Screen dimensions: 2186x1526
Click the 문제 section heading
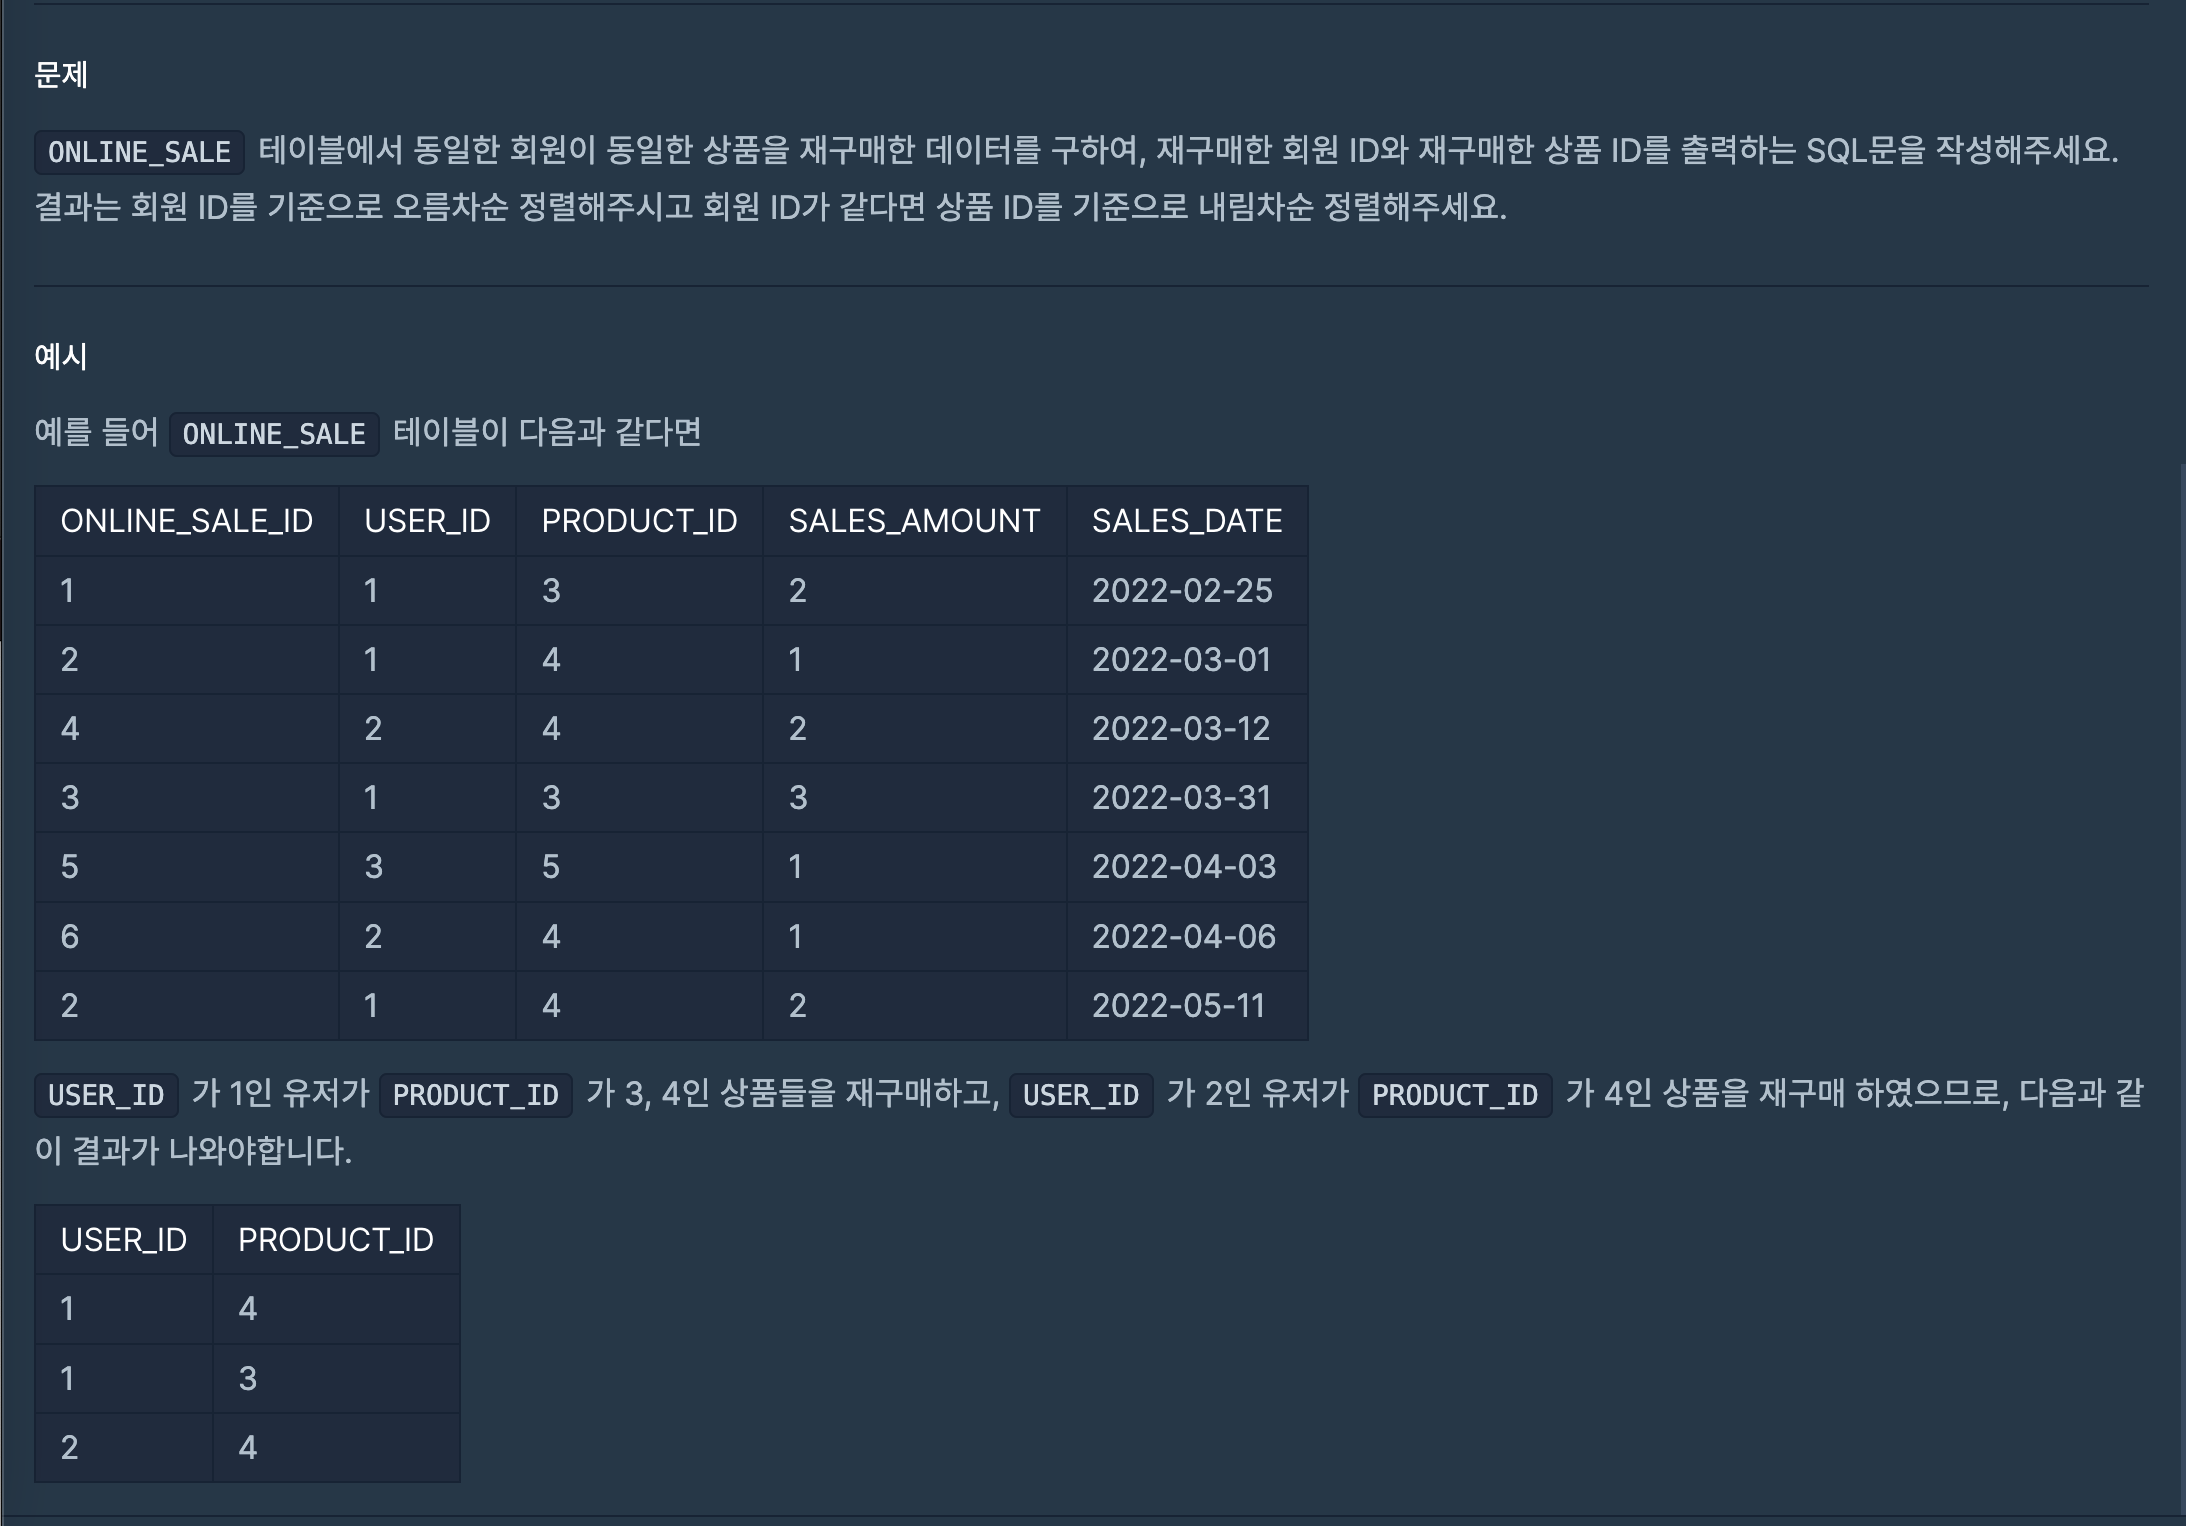click(x=61, y=75)
